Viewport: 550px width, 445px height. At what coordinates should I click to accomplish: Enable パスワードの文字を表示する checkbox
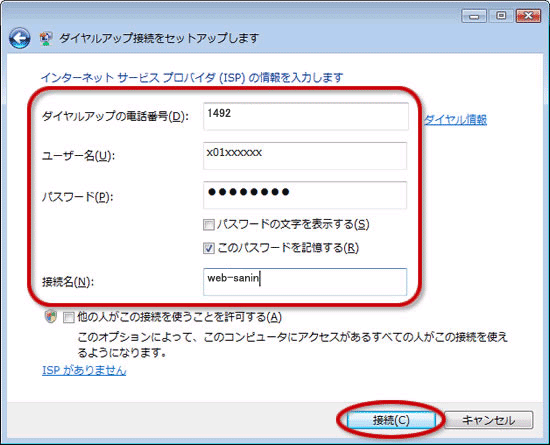tap(209, 224)
